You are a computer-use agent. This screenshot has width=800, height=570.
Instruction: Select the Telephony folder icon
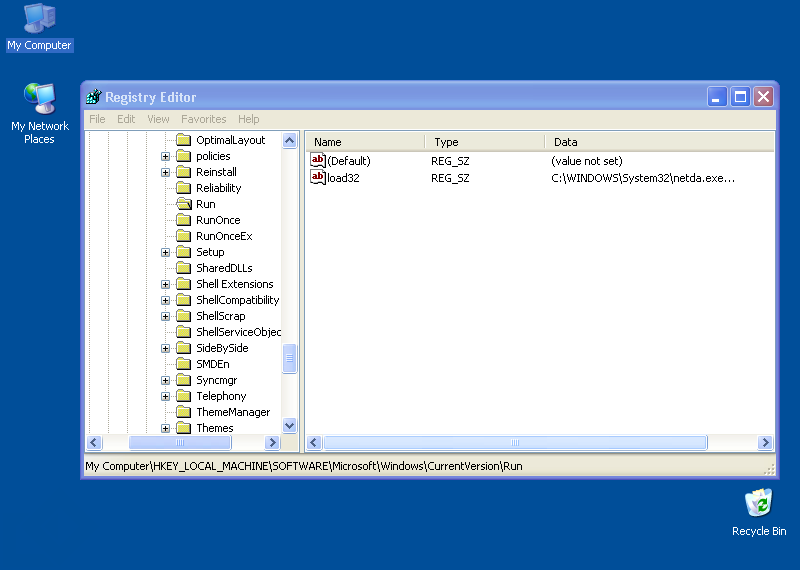(184, 396)
